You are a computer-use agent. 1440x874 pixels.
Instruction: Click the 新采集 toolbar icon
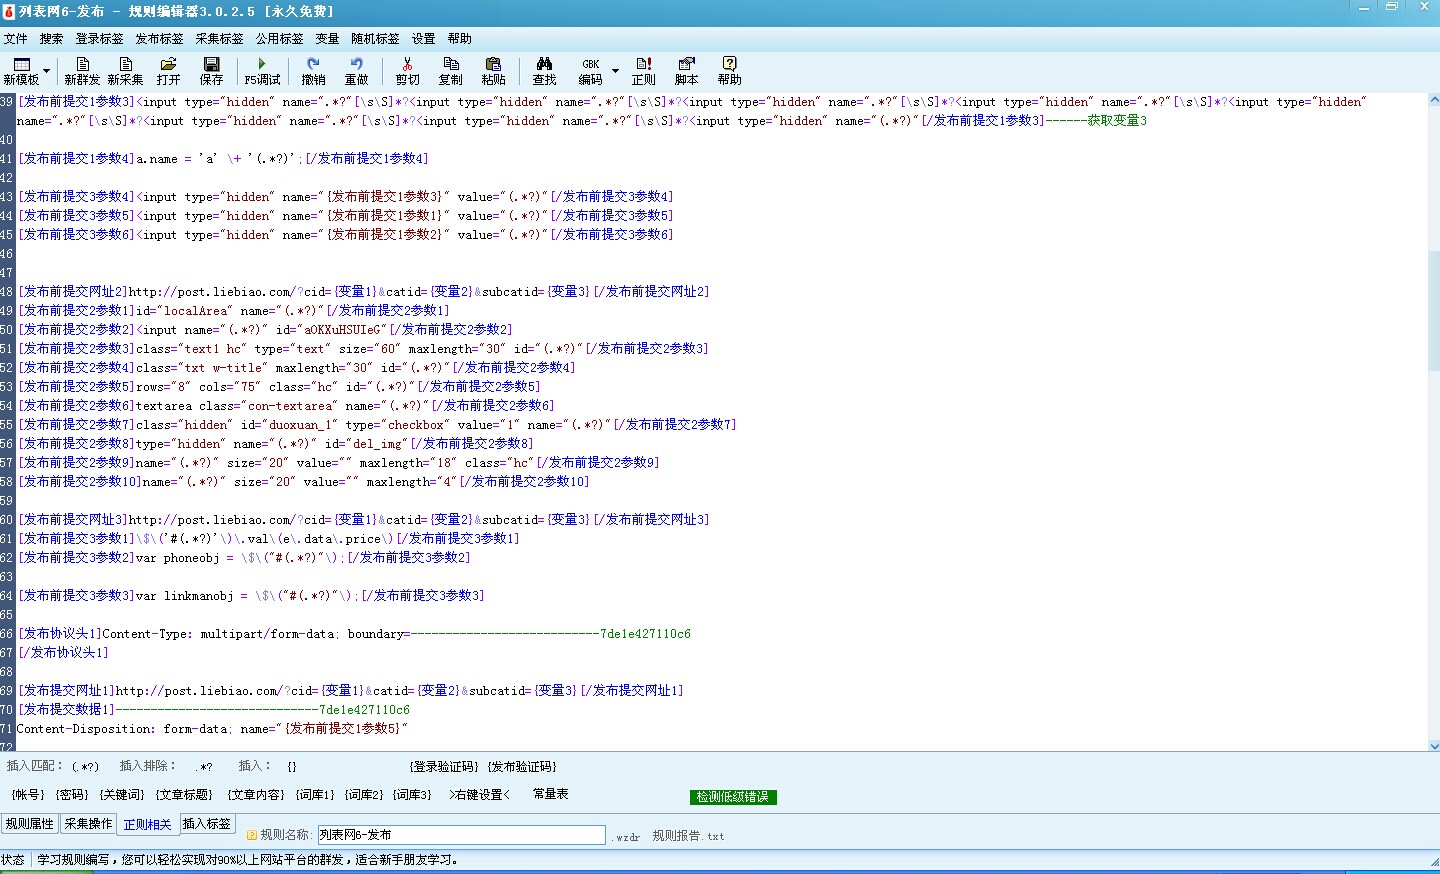(125, 70)
